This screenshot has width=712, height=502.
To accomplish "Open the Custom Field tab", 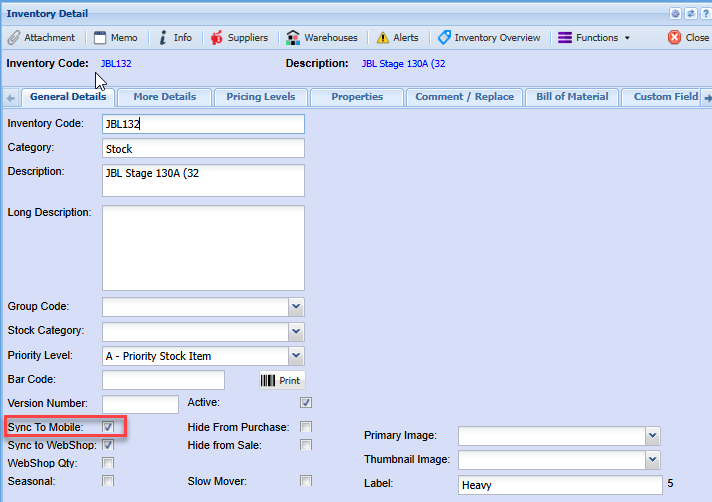I will 662,97.
